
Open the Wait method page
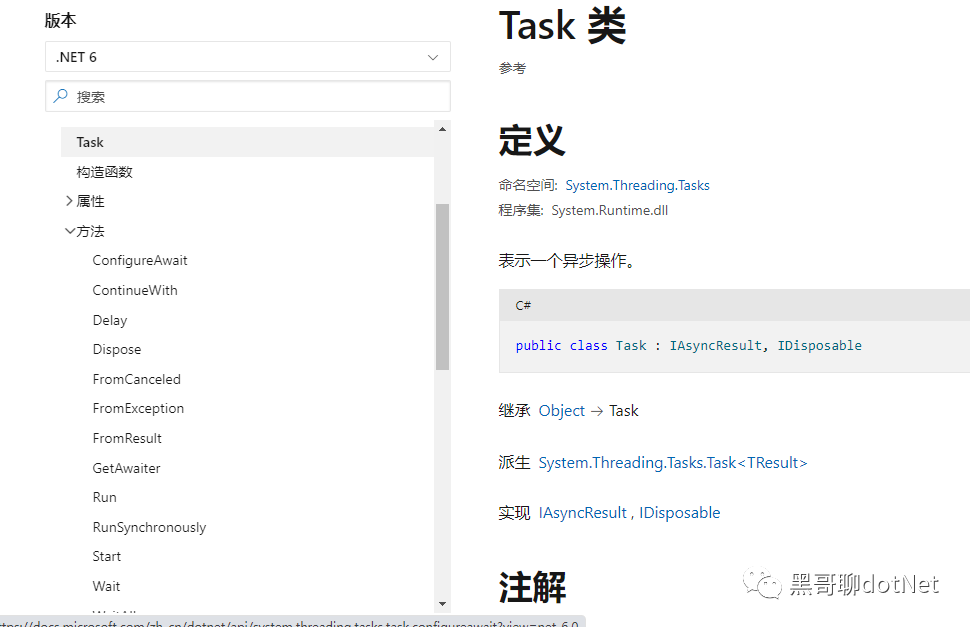point(106,586)
